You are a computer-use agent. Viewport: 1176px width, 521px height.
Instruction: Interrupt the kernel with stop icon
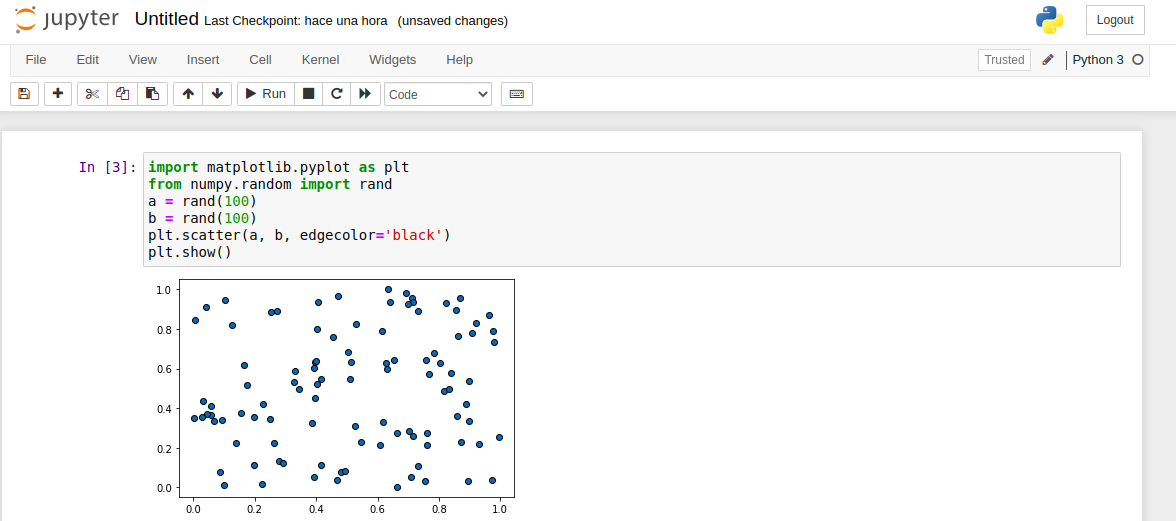(x=309, y=94)
